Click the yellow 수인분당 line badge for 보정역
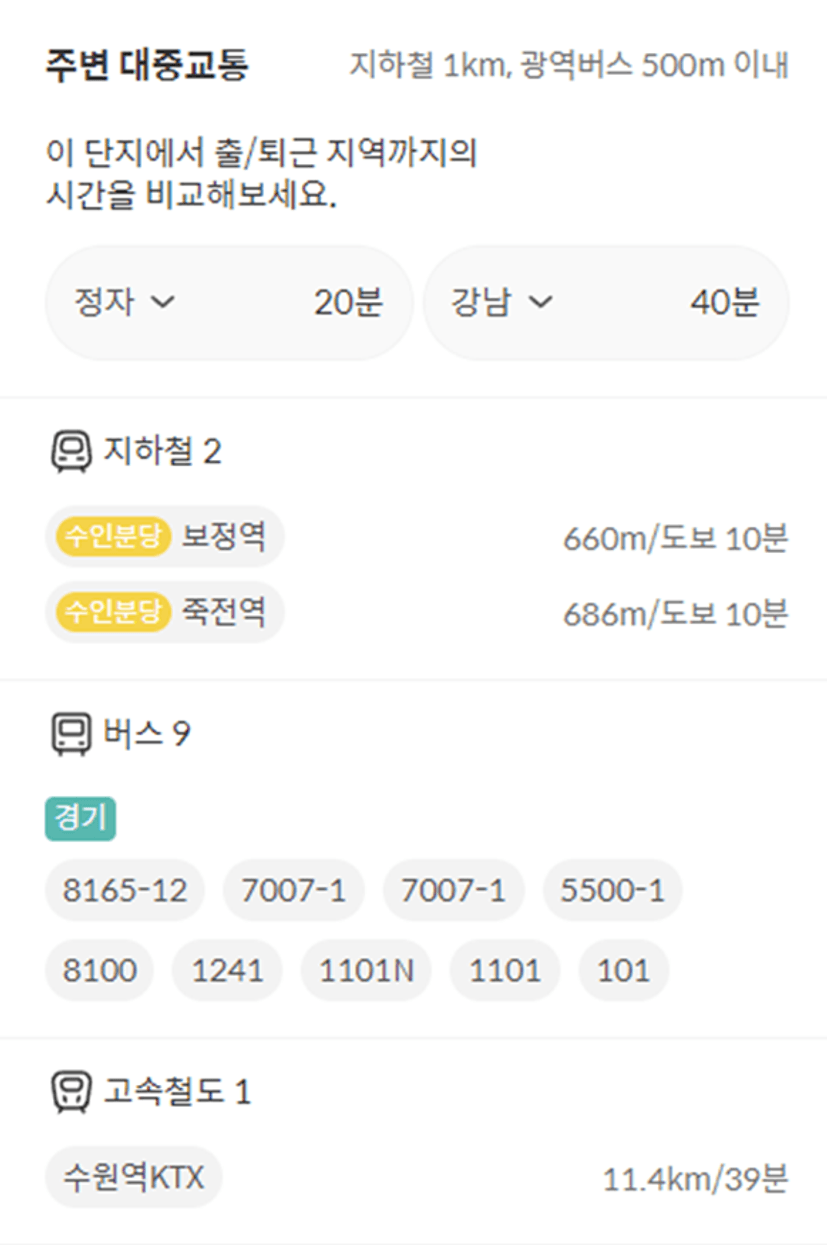The width and height of the screenshot is (827, 1245). 113,537
